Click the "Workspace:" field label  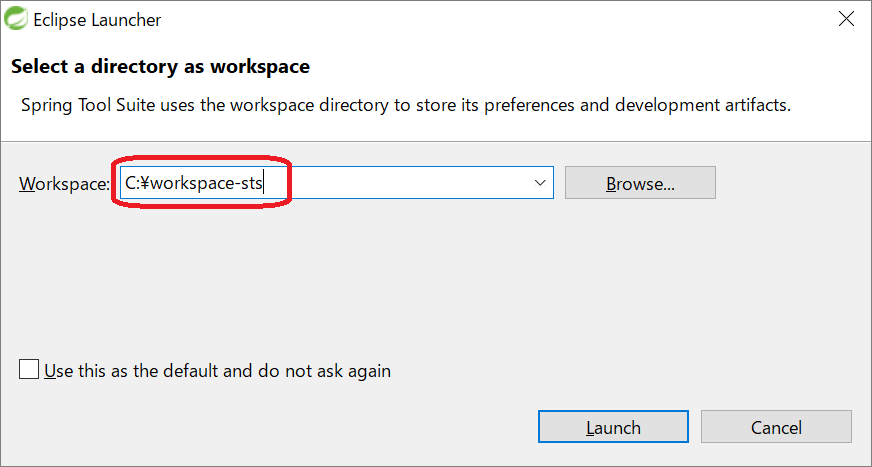tap(63, 184)
